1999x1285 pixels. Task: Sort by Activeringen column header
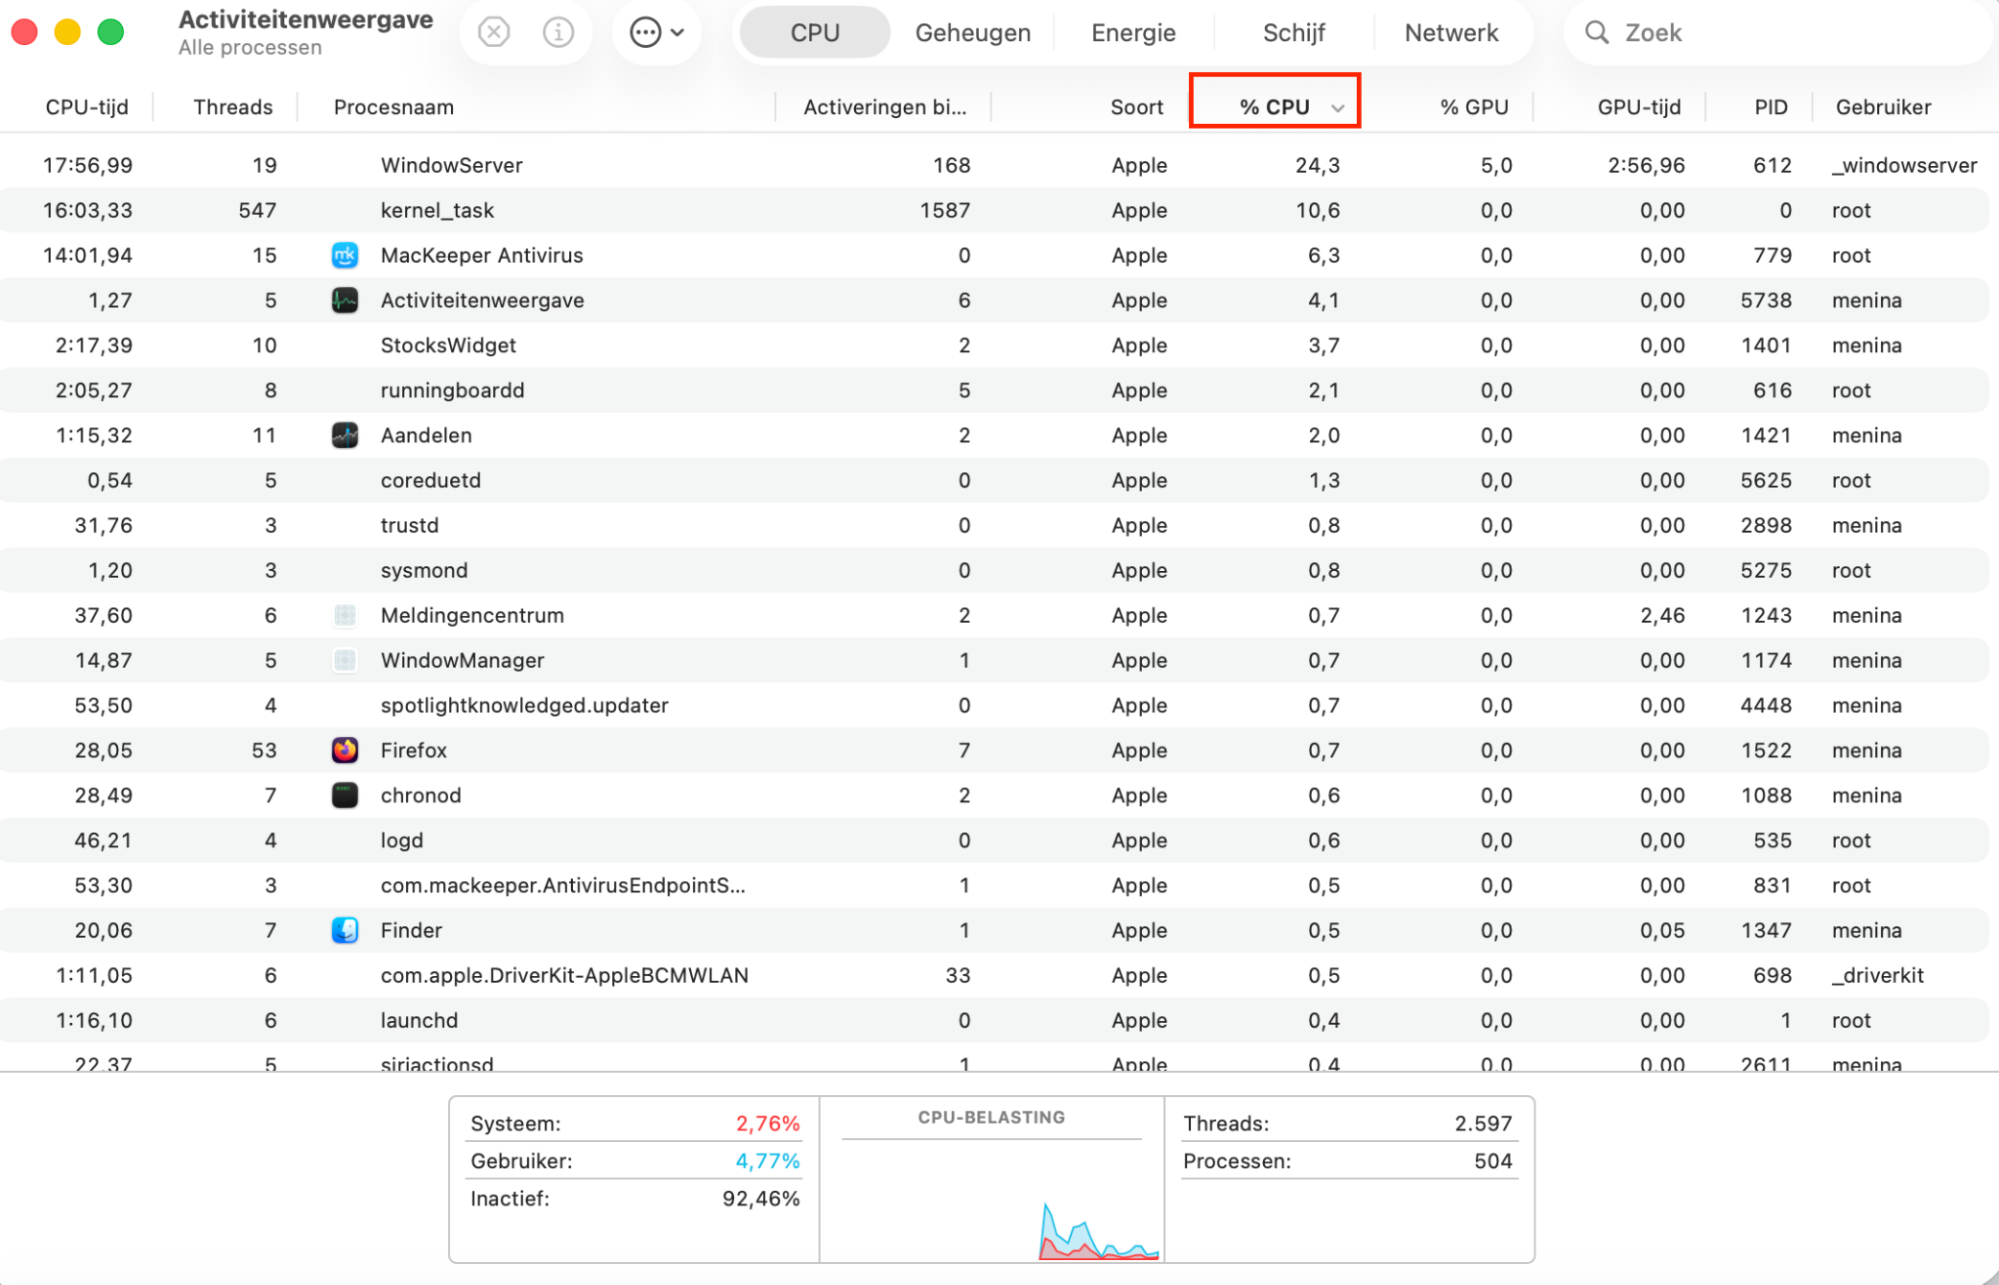885,107
